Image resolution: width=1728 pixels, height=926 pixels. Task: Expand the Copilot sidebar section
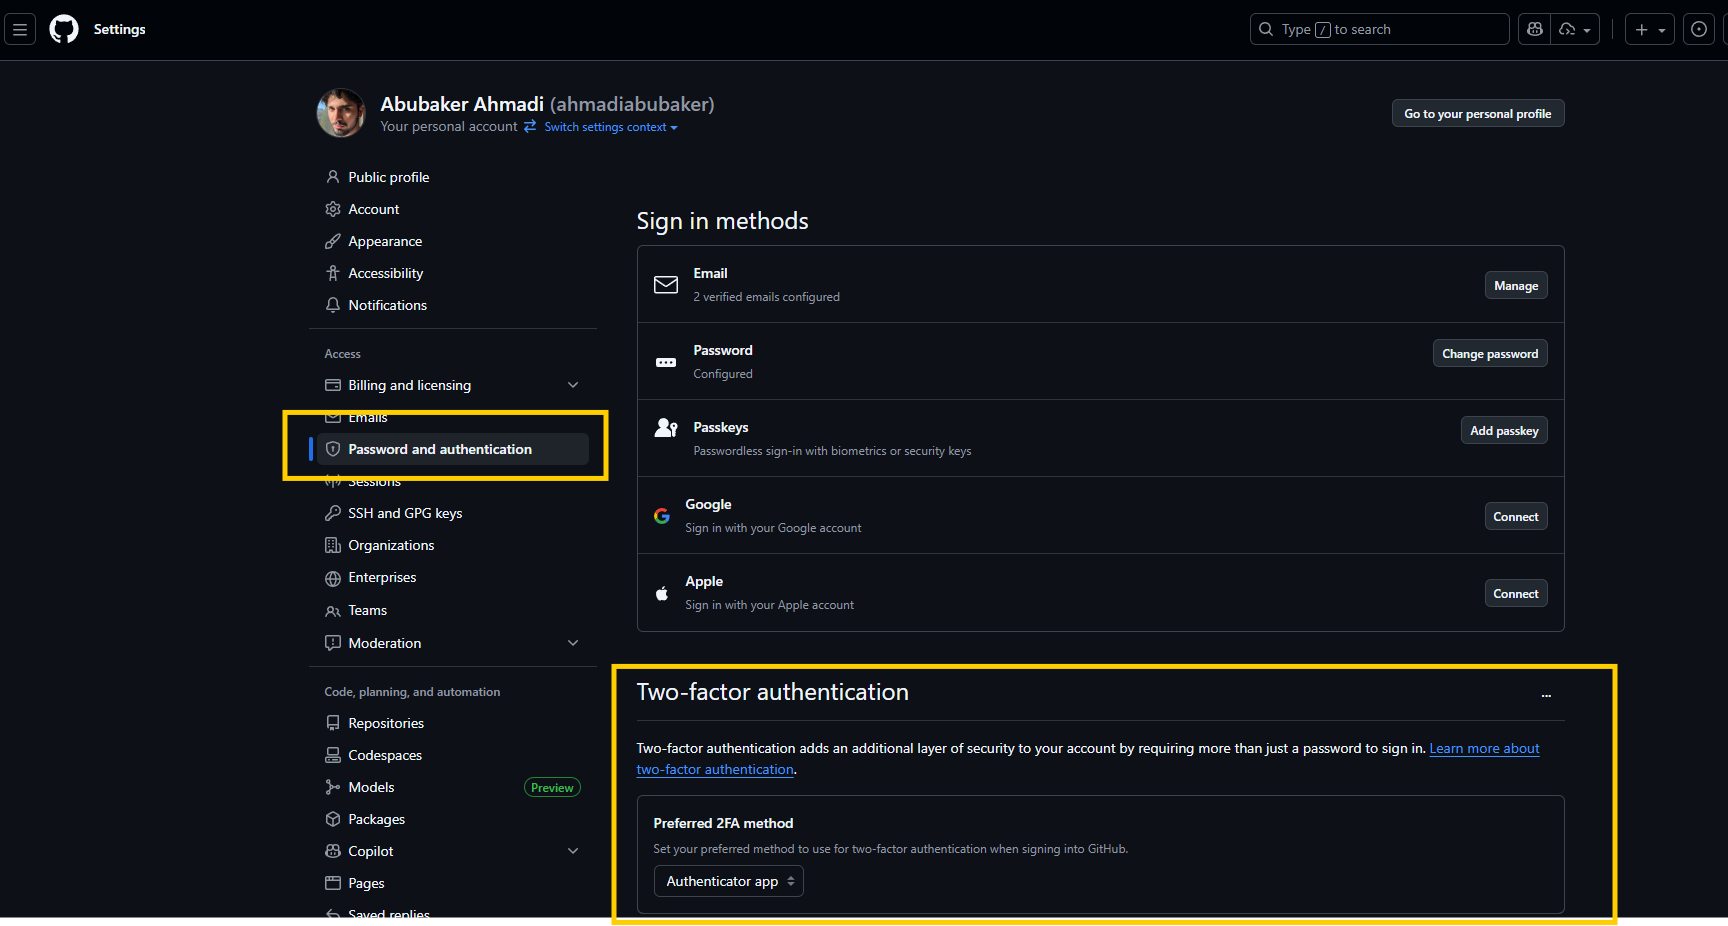click(x=573, y=851)
